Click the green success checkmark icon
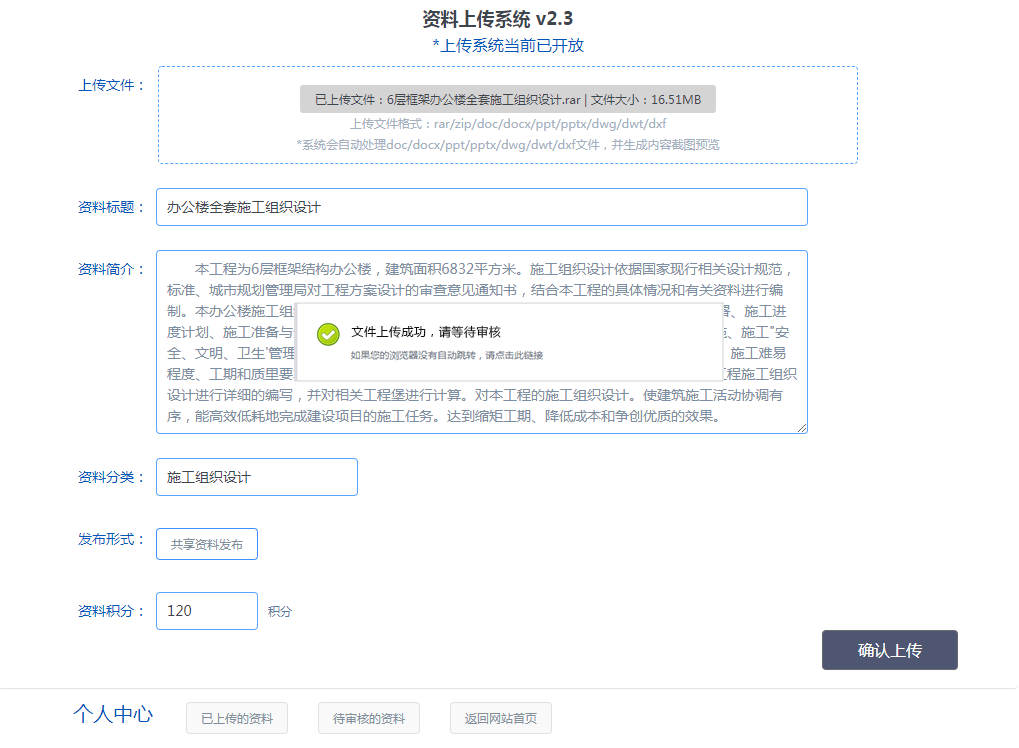 click(328, 335)
